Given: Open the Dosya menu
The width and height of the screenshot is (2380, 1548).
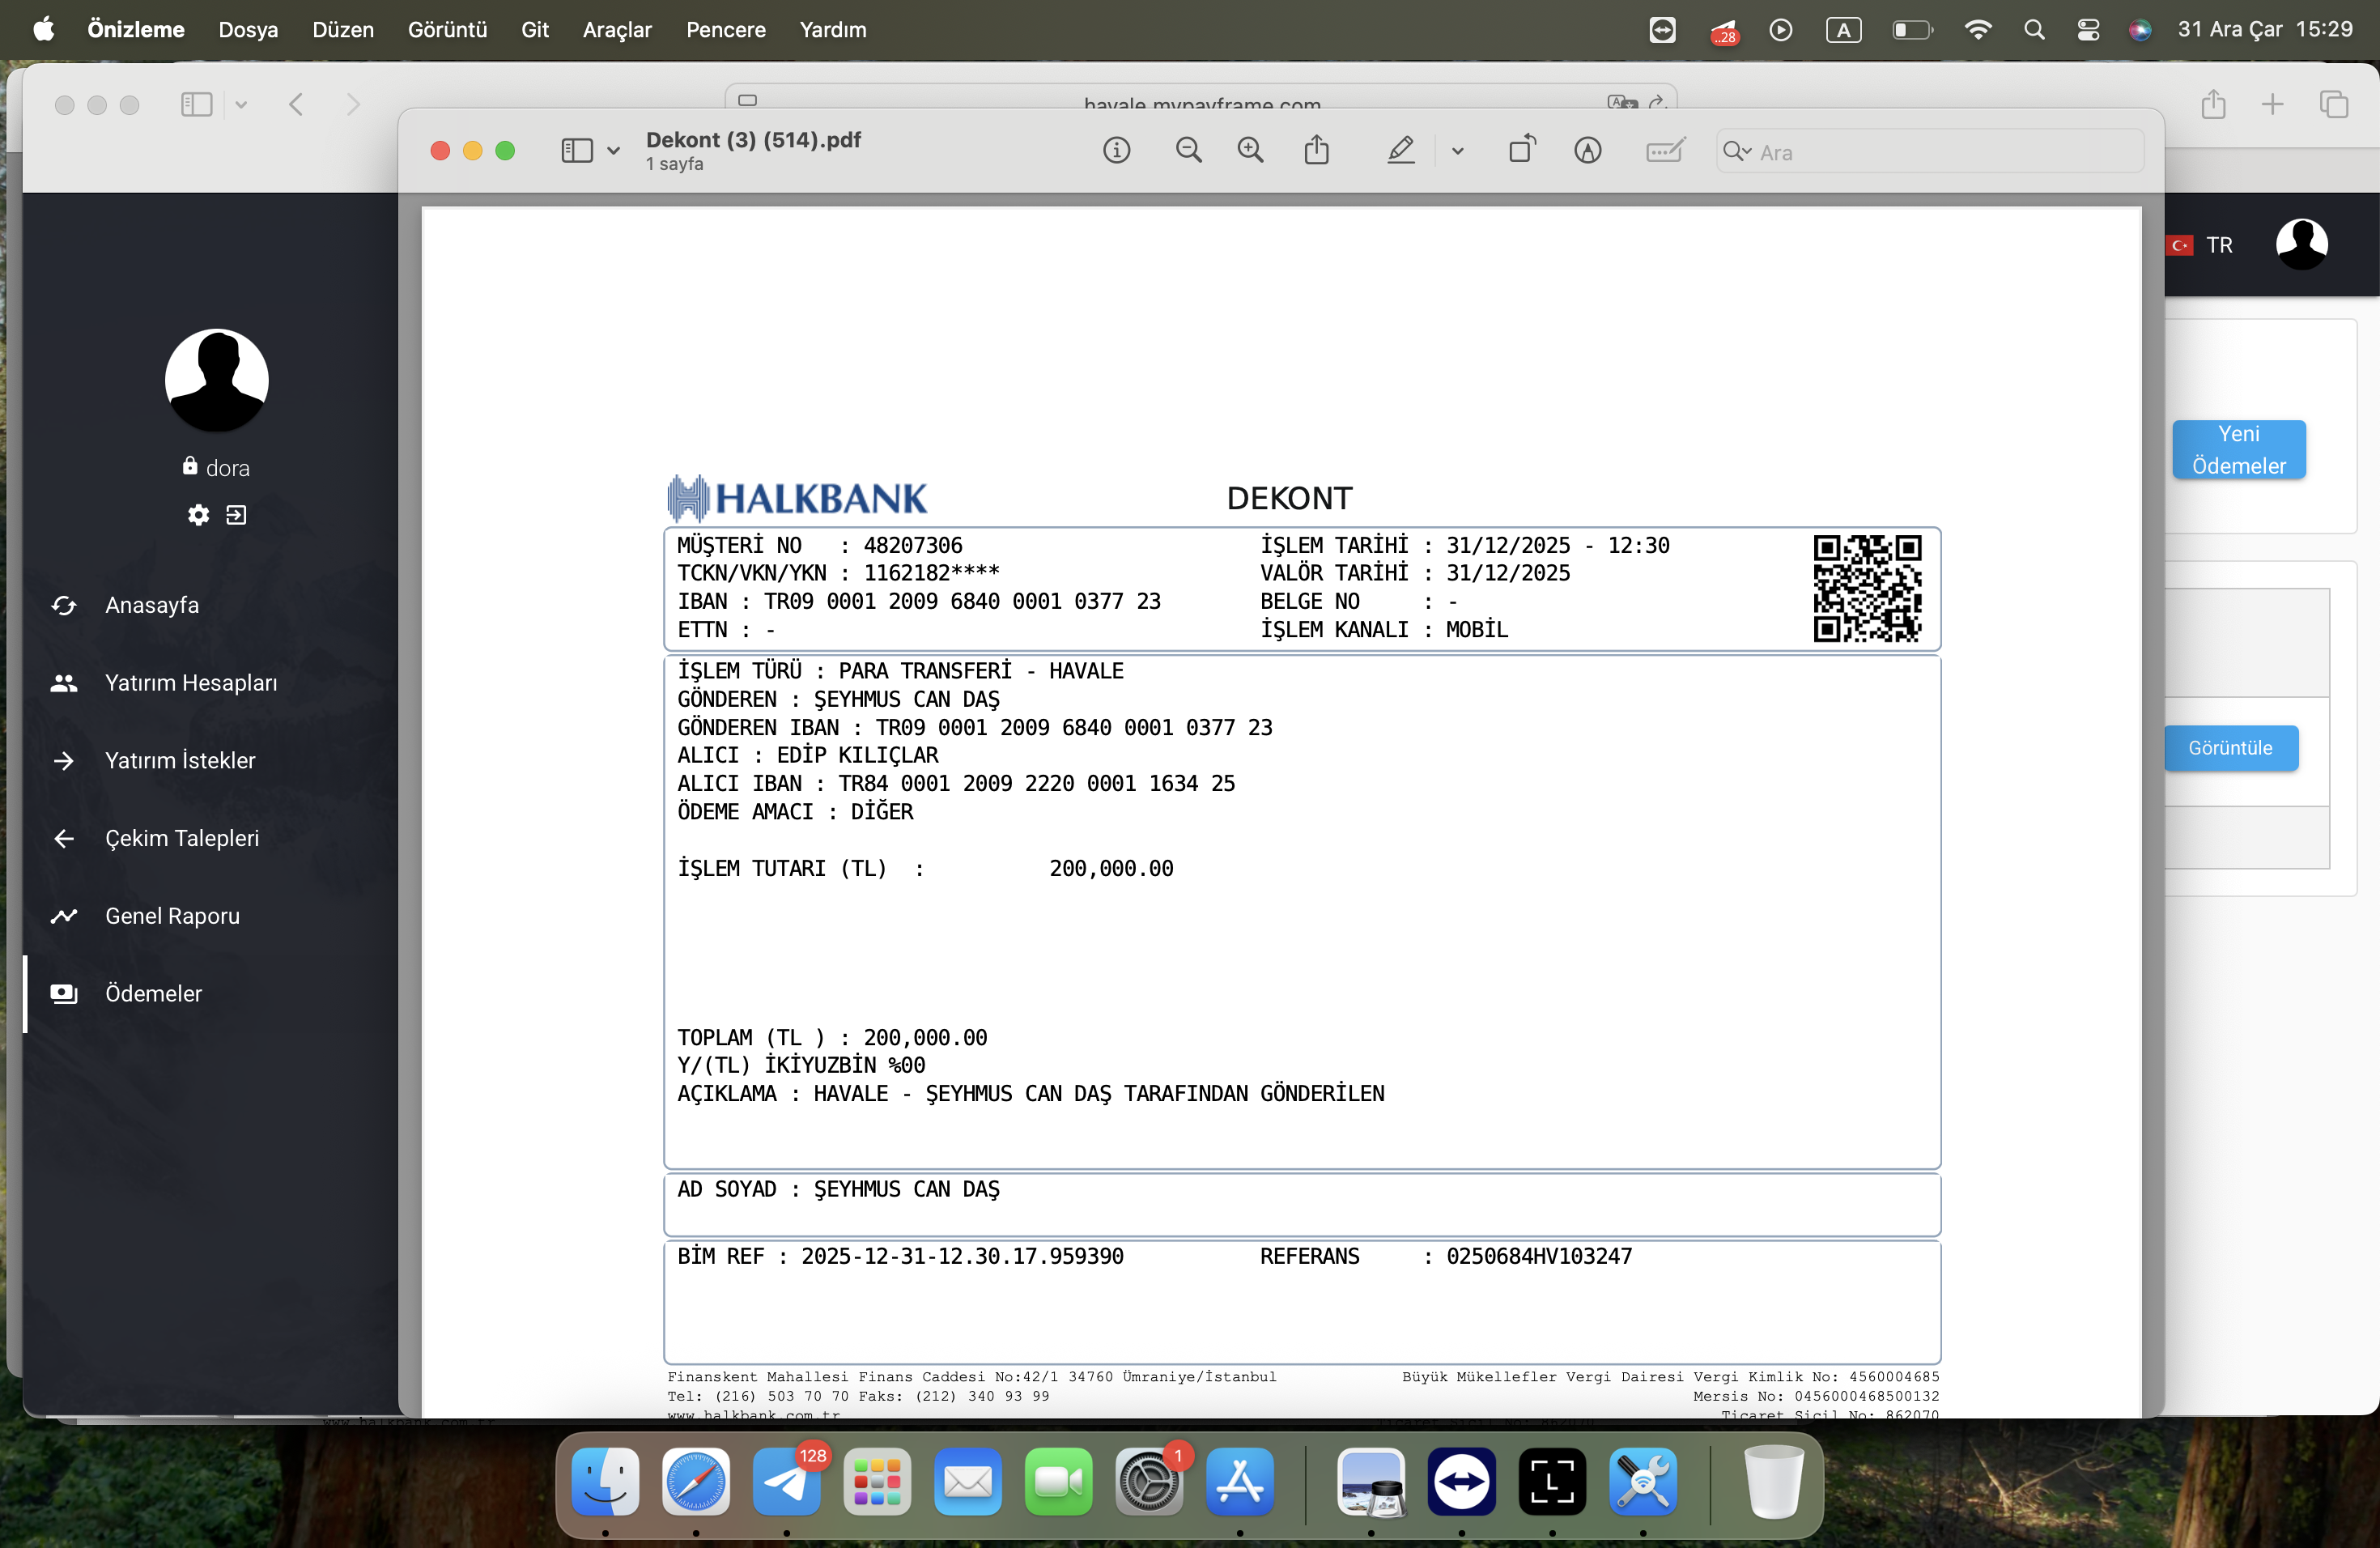Looking at the screenshot, I should [248, 30].
